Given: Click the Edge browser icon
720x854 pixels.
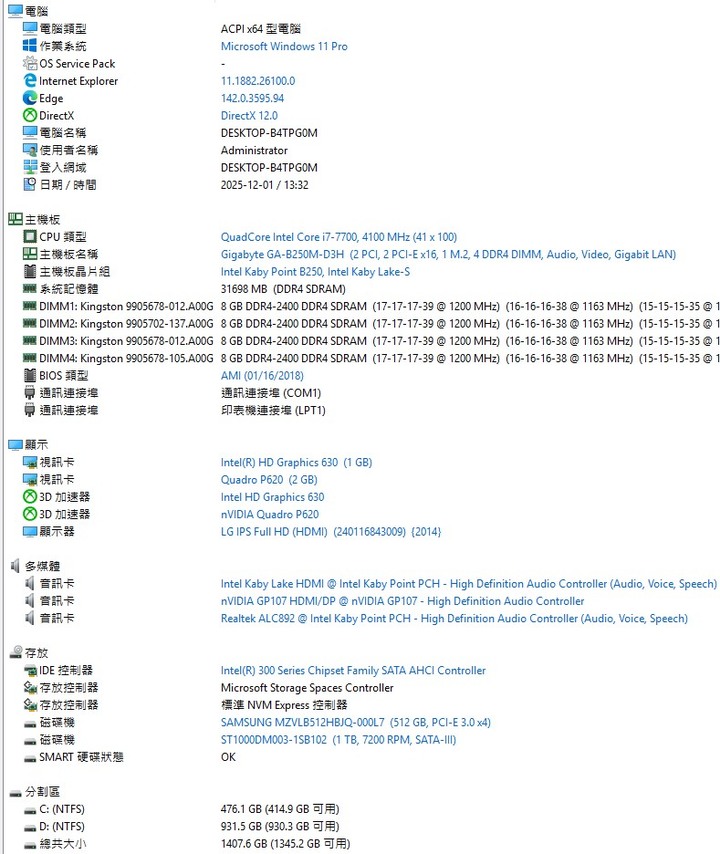Looking at the screenshot, I should coord(30,98).
